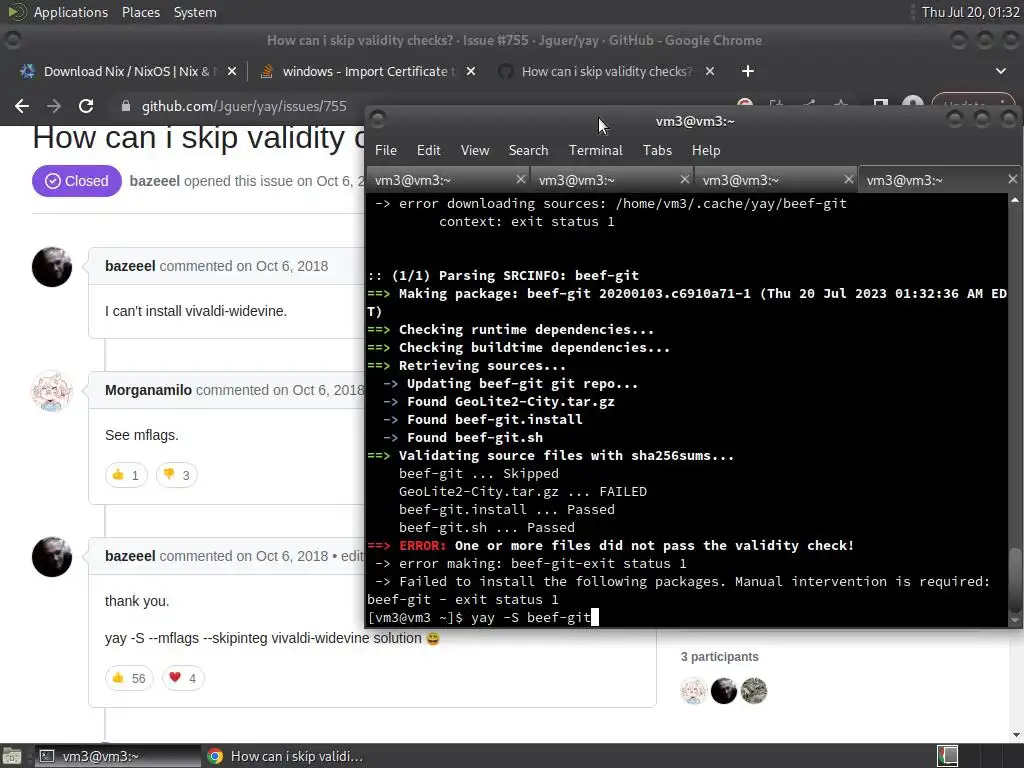Viewport: 1024px width, 768px height.
Task: Select the third vm3@vm3:~ terminal tab
Action: [775, 180]
